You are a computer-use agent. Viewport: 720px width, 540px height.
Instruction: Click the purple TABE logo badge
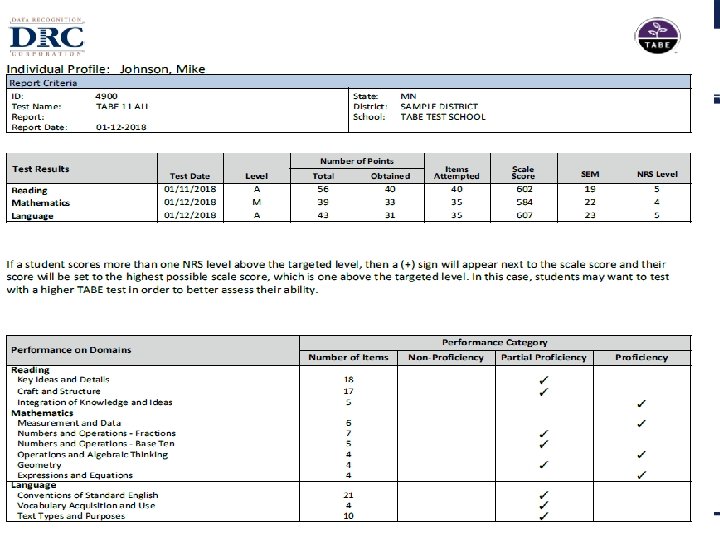coord(657,36)
